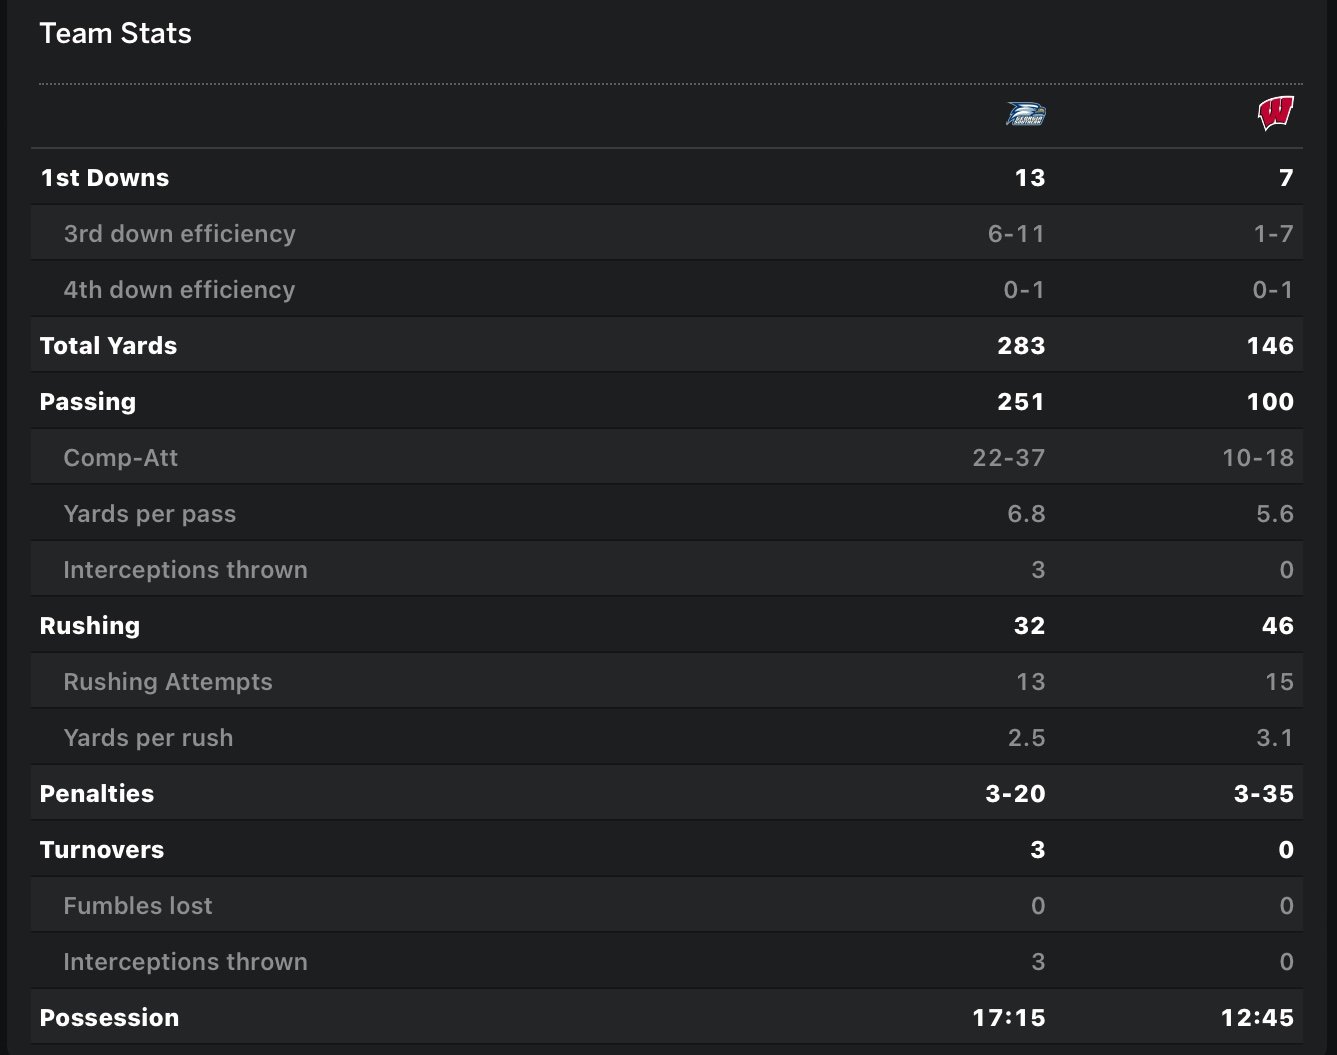This screenshot has height=1055, width=1337.
Task: Click the 283 total yards value
Action: point(1020,346)
